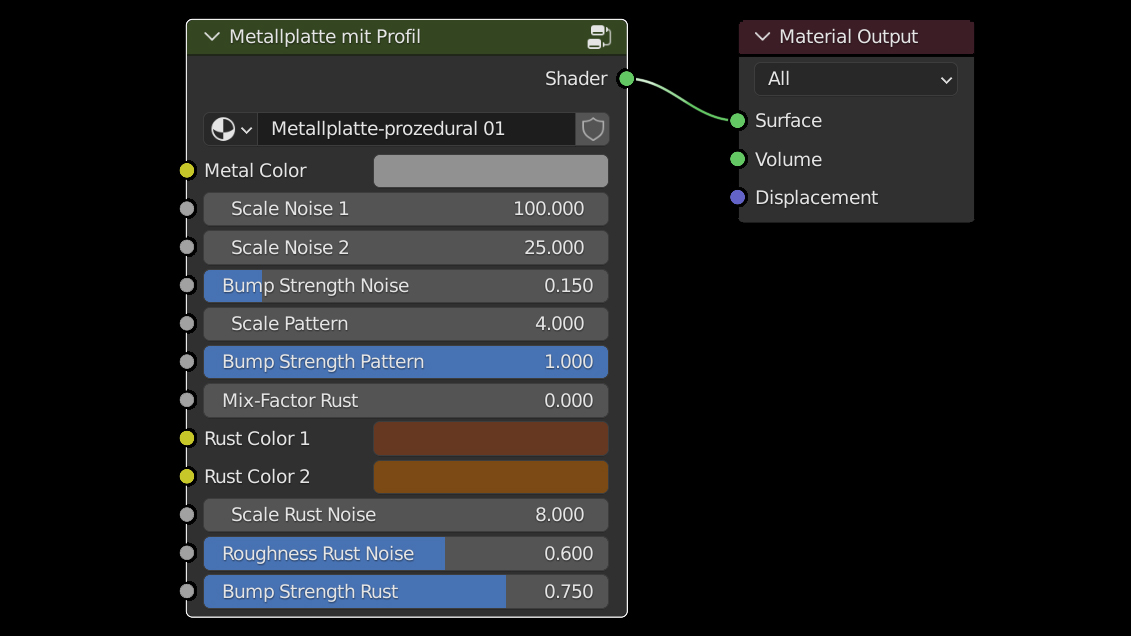Click the Roughness Rust Noise slider

coord(405,554)
